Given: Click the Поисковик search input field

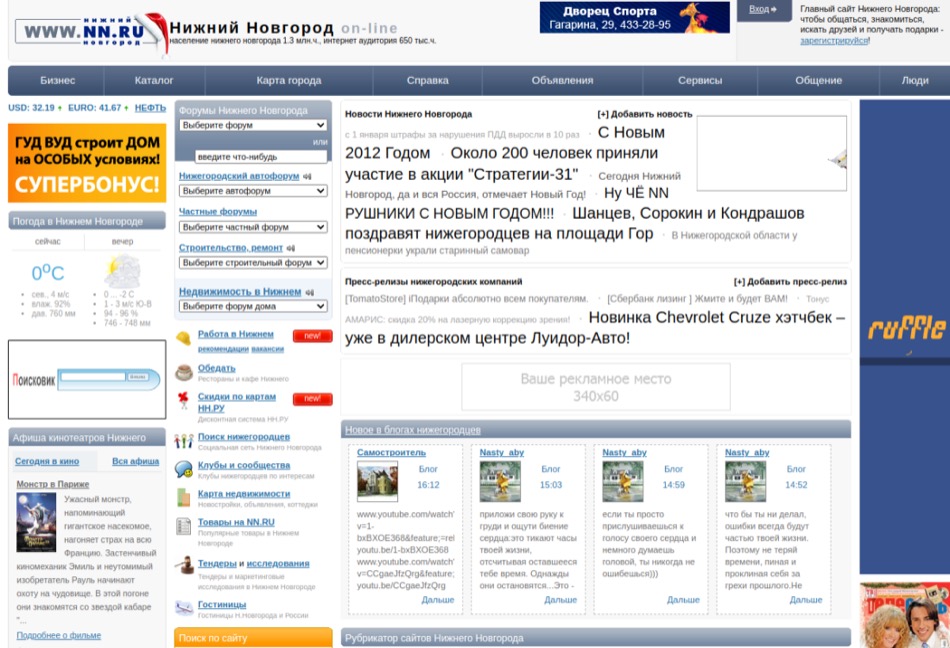Looking at the screenshot, I should (x=93, y=377).
